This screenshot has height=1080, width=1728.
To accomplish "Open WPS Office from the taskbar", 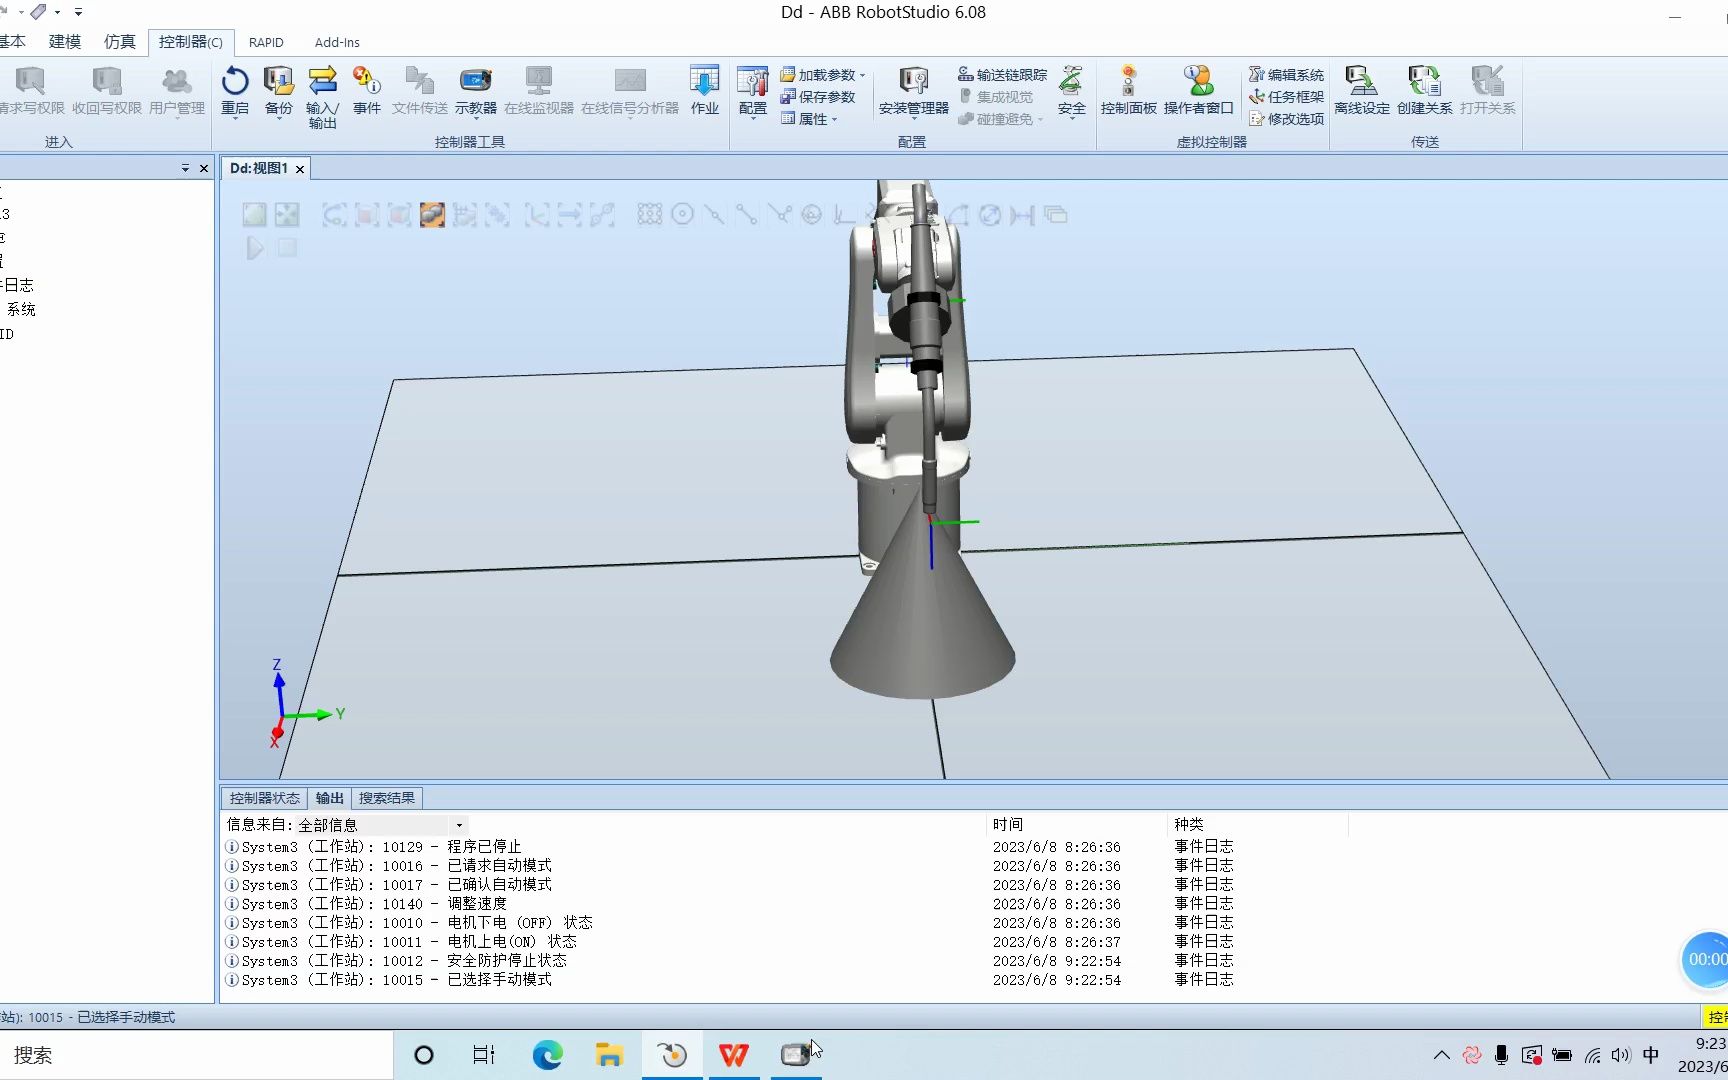I will pyautogui.click(x=734, y=1055).
